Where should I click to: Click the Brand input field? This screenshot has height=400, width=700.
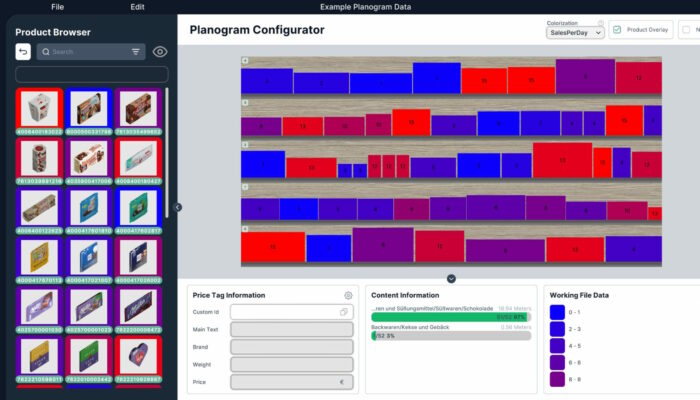[x=292, y=347]
